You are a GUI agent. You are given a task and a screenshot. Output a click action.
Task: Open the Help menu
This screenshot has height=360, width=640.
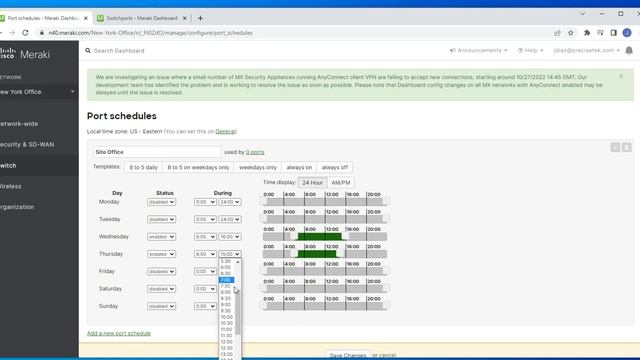[531, 50]
